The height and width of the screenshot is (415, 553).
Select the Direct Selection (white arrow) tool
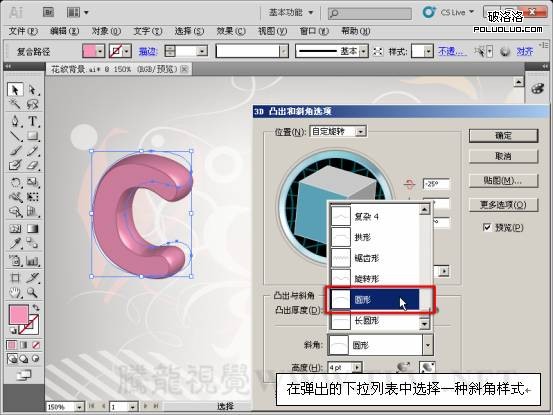[x=32, y=90]
